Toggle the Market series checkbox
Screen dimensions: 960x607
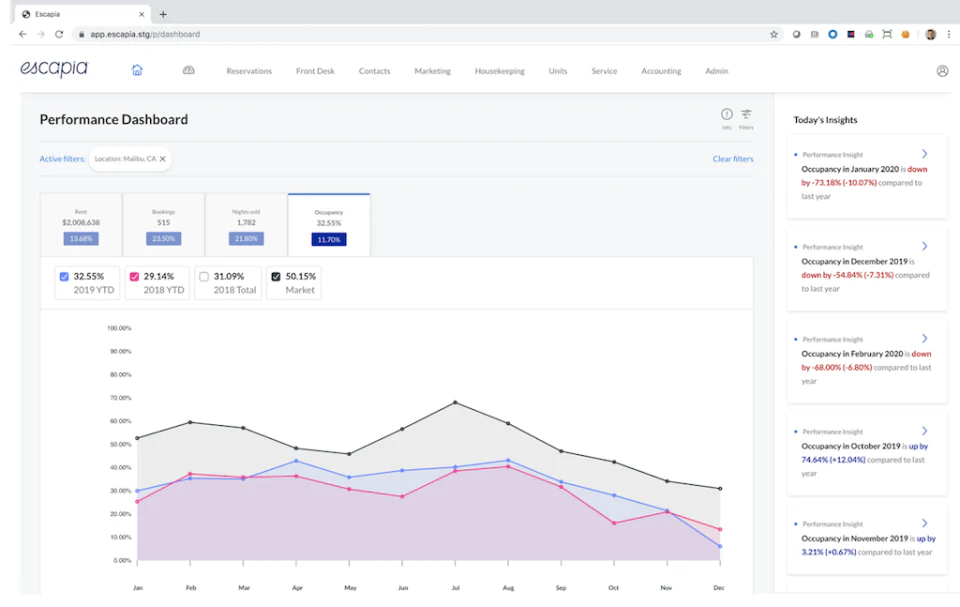pyautogui.click(x=276, y=276)
